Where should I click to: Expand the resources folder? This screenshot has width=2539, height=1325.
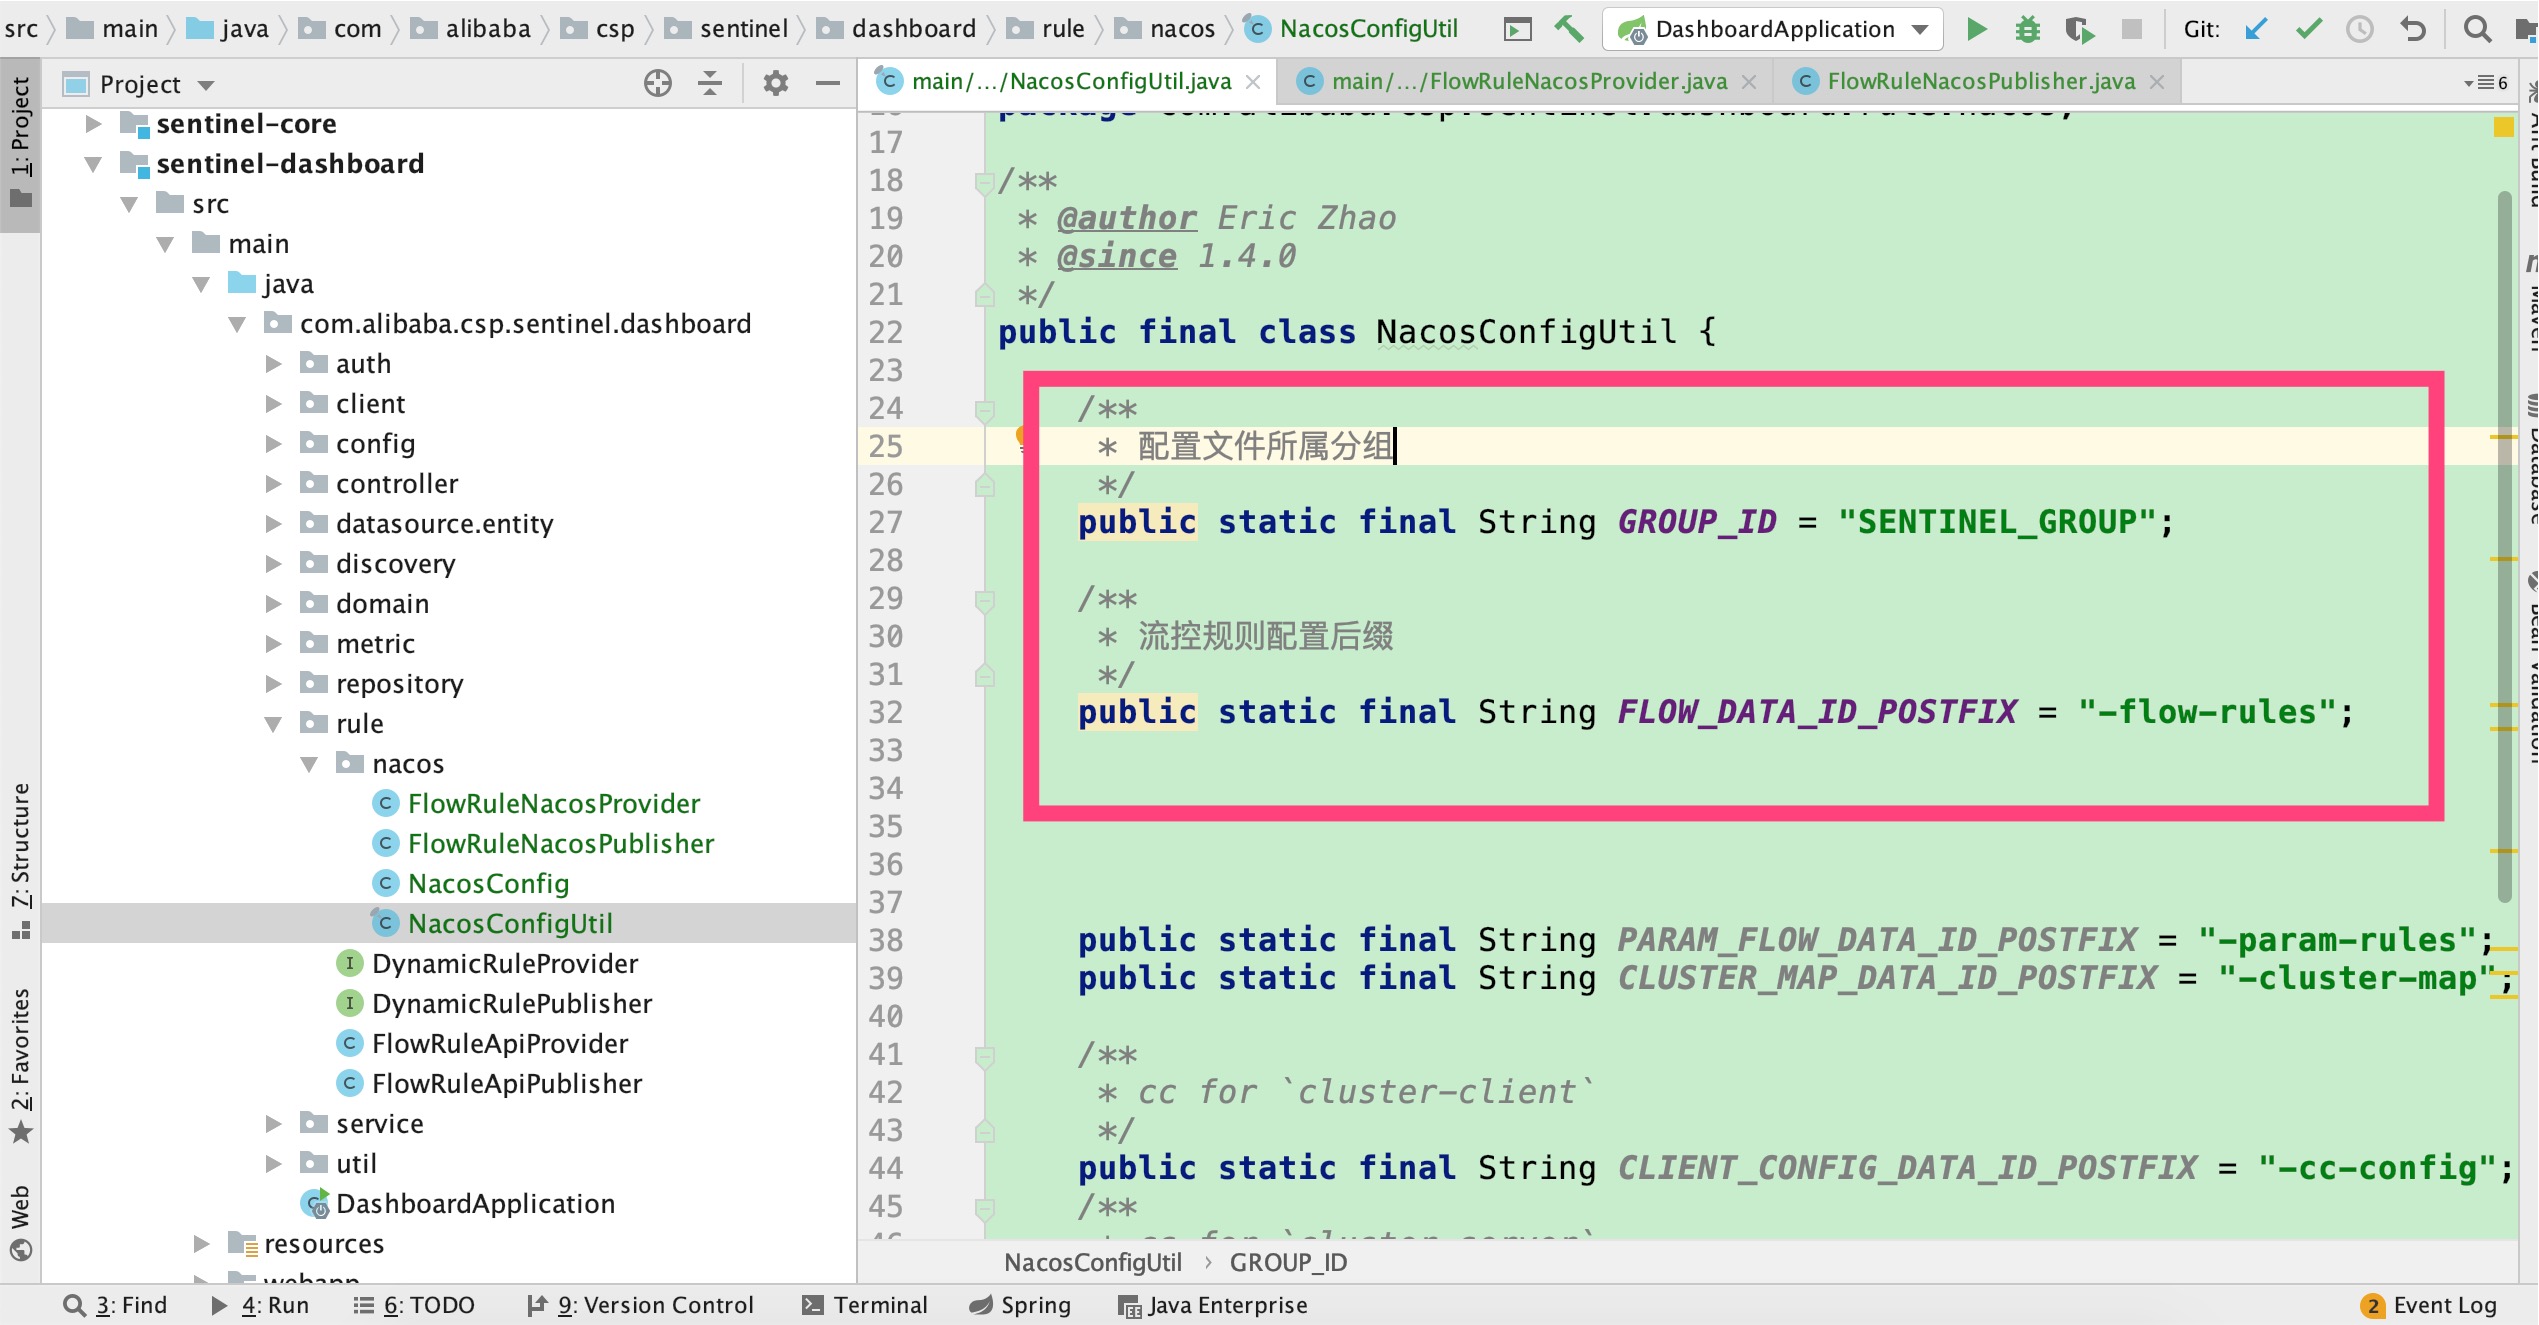tap(201, 1244)
